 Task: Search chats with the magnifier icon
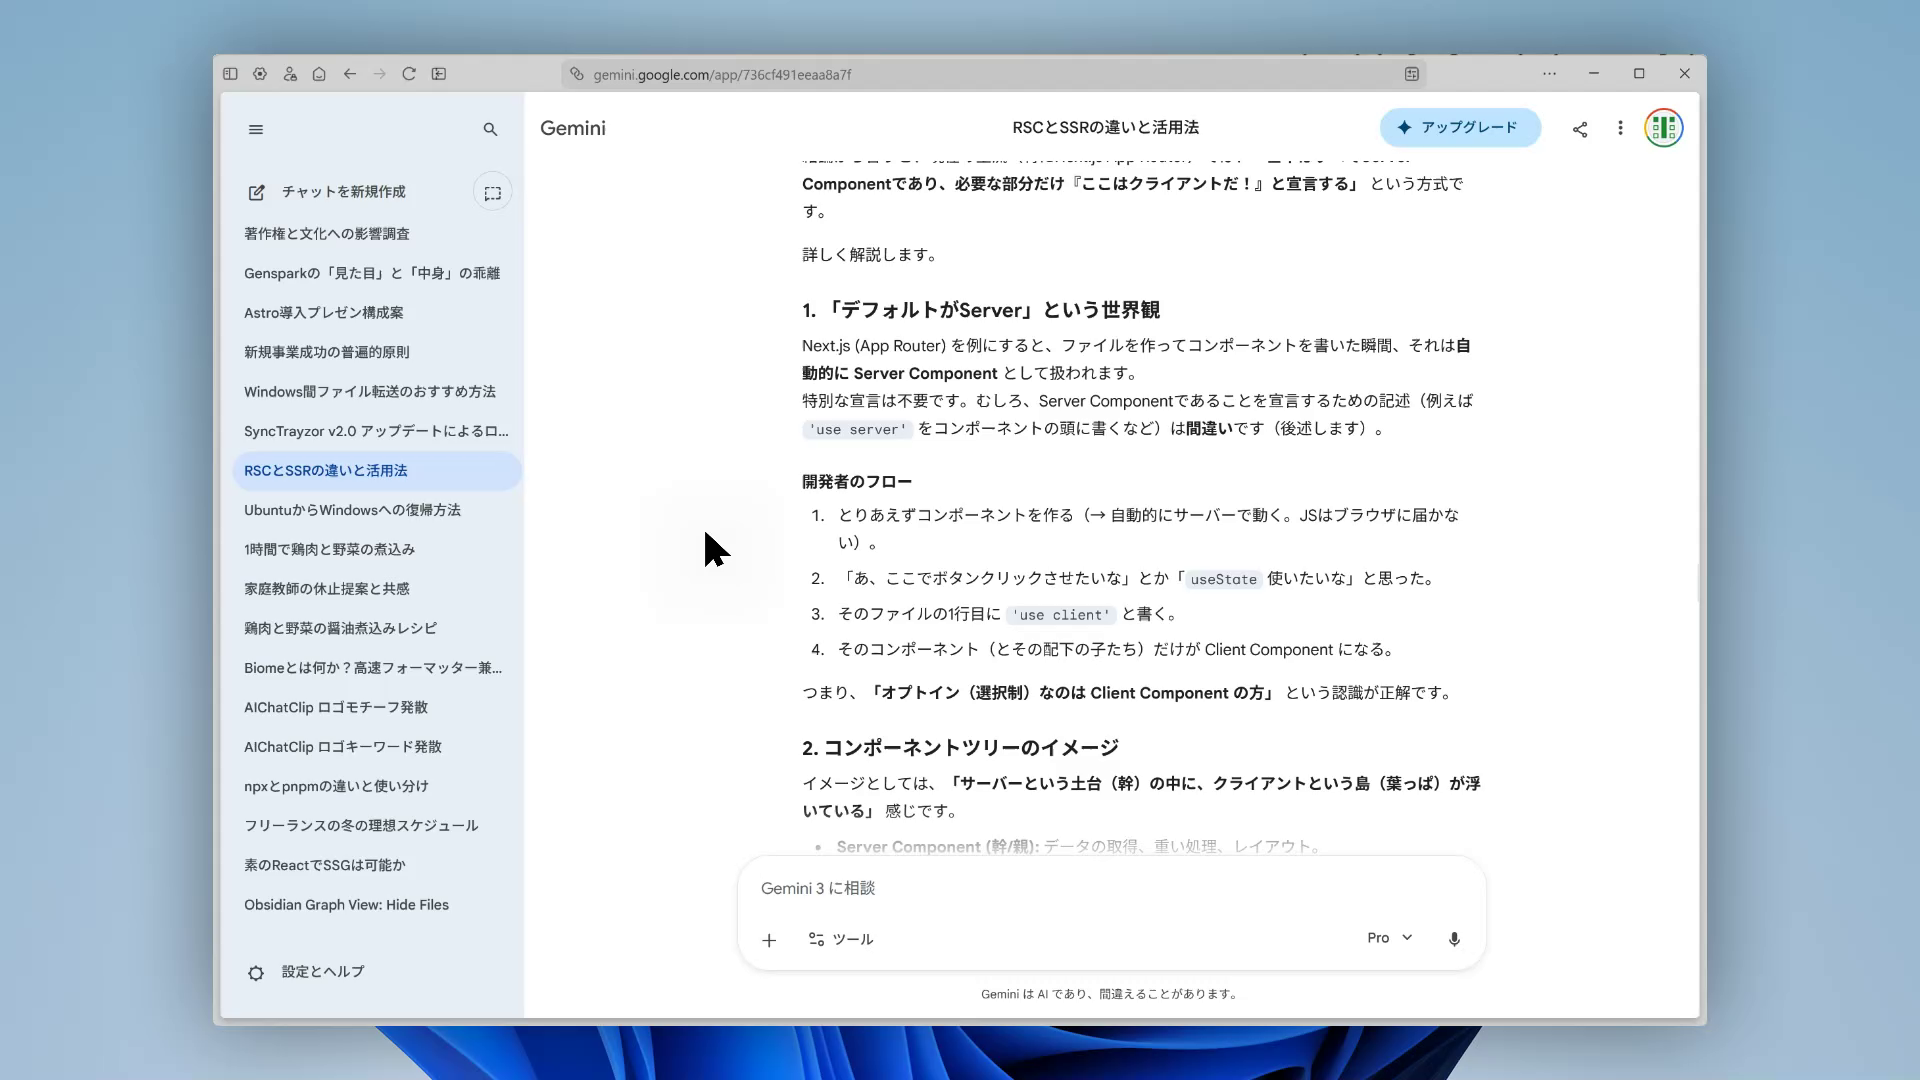click(490, 129)
